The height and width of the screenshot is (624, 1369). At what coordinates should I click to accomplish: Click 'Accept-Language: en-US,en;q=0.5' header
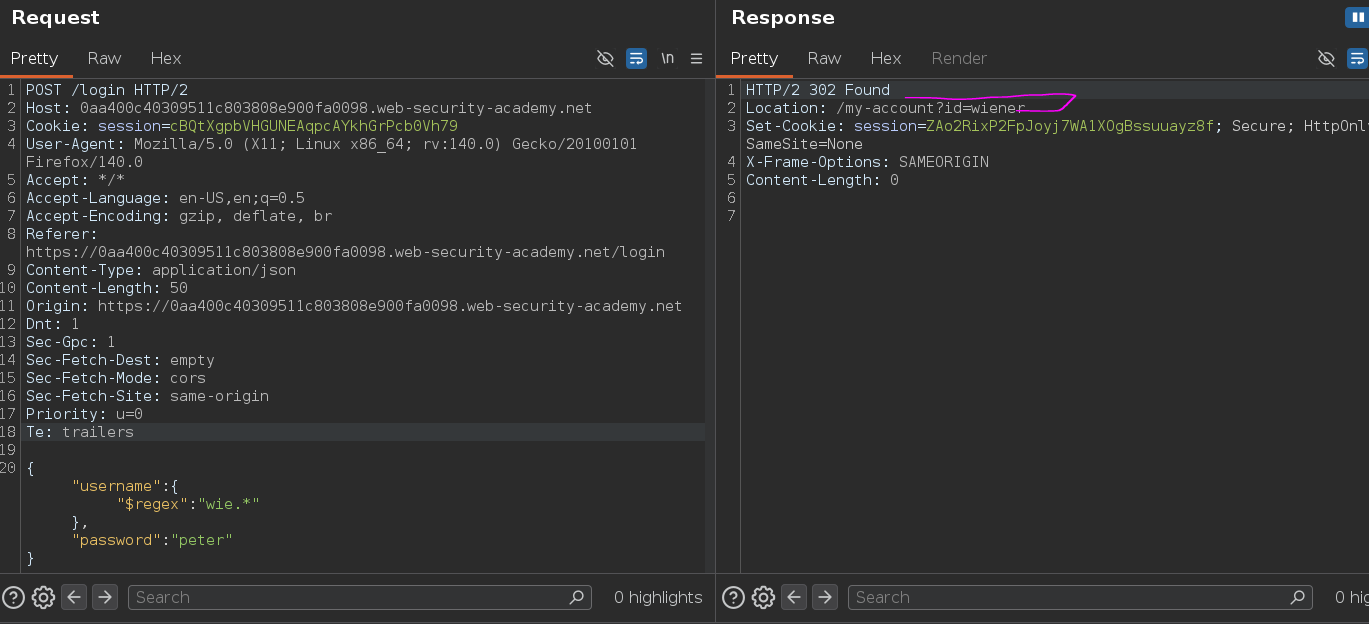coord(166,198)
